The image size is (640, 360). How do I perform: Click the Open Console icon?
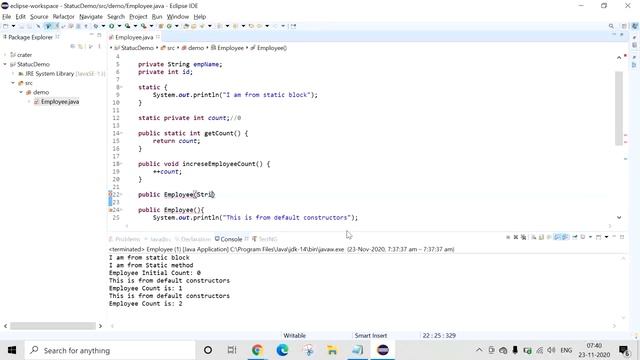point(598,237)
